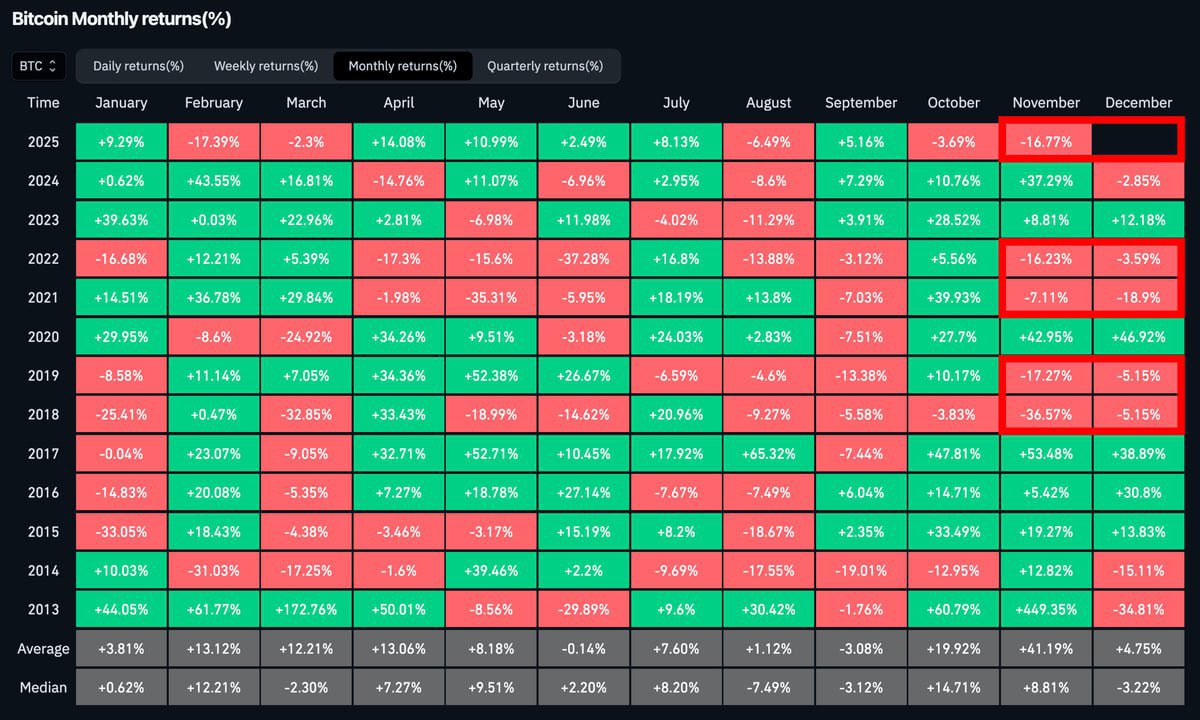The image size is (1200, 720).
Task: Click the 2022 June cell -37.28%
Action: tap(584, 259)
